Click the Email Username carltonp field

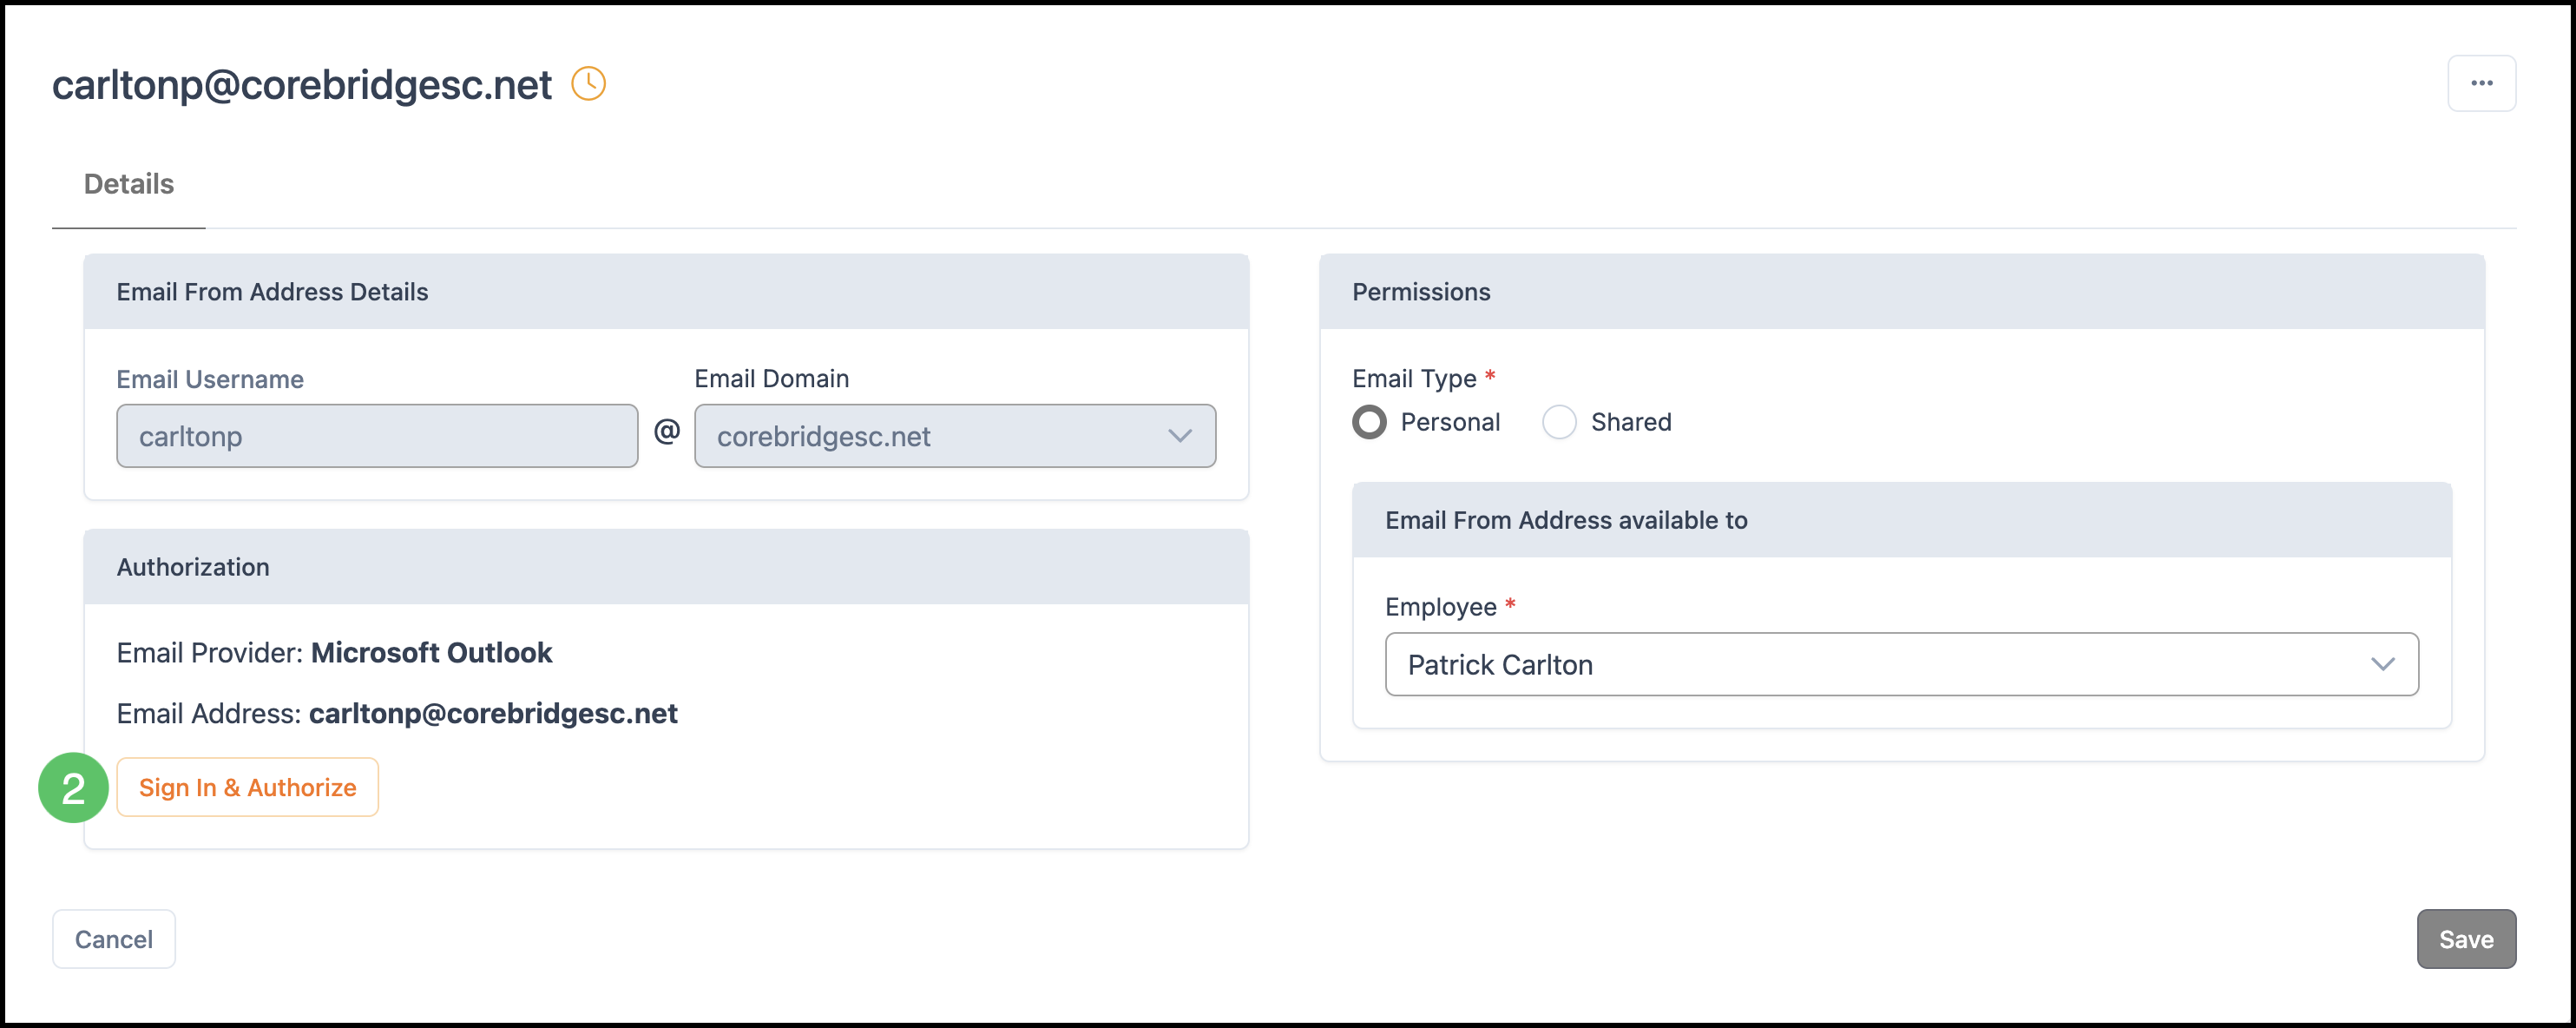(x=377, y=436)
